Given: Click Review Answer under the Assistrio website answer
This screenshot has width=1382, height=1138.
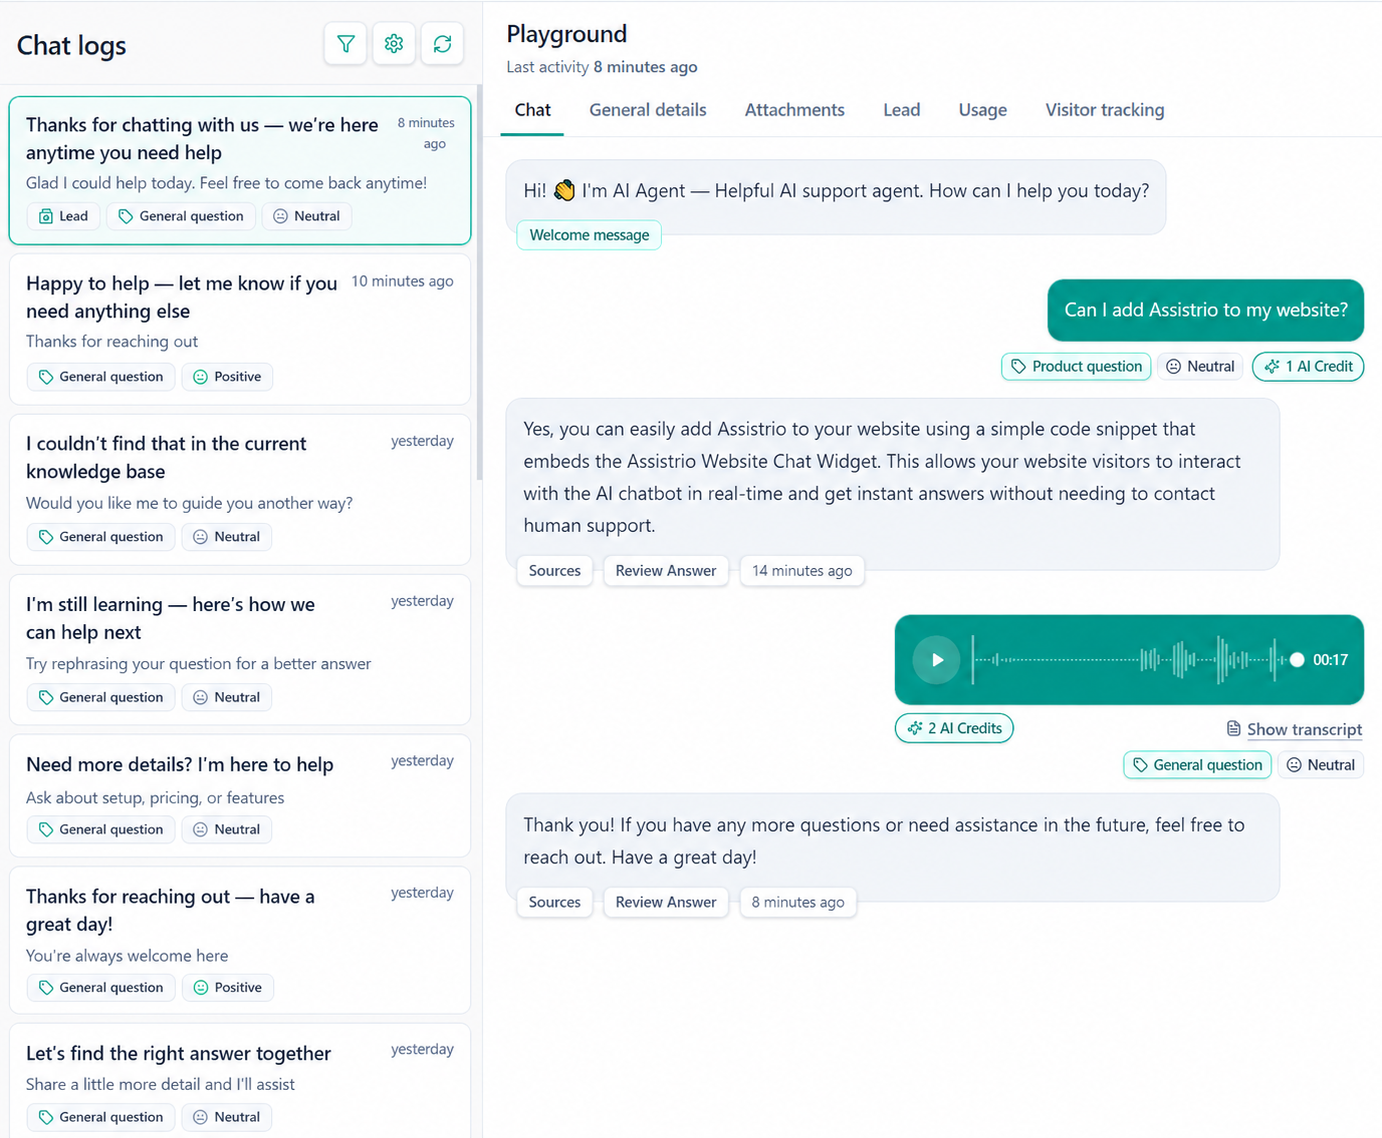Looking at the screenshot, I should pyautogui.click(x=666, y=571).
